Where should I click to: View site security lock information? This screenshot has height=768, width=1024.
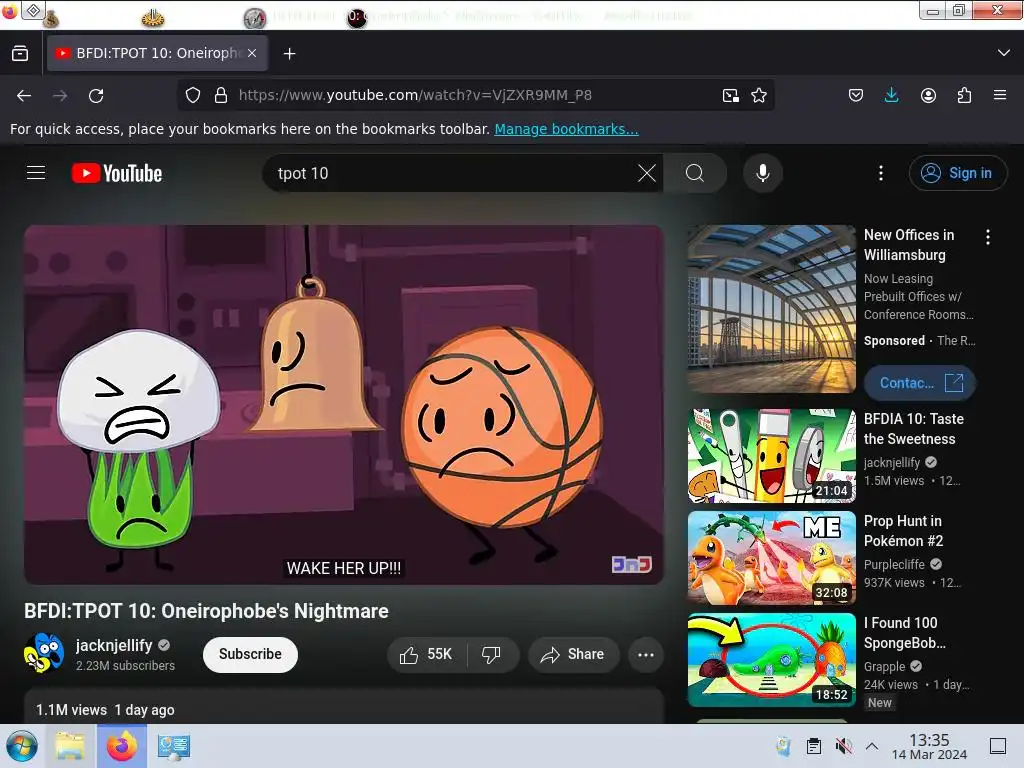(x=221, y=95)
